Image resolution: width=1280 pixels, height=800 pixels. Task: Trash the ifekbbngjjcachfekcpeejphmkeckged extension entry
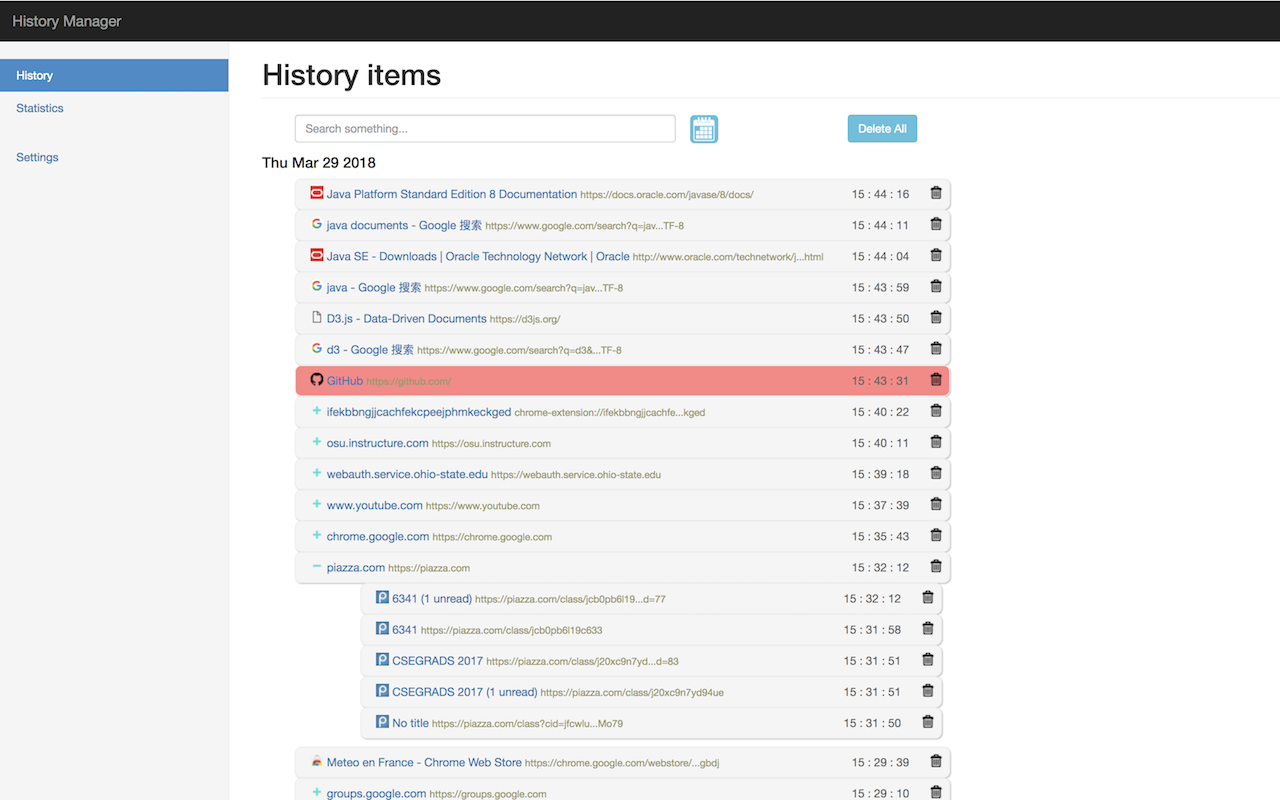click(x=936, y=411)
